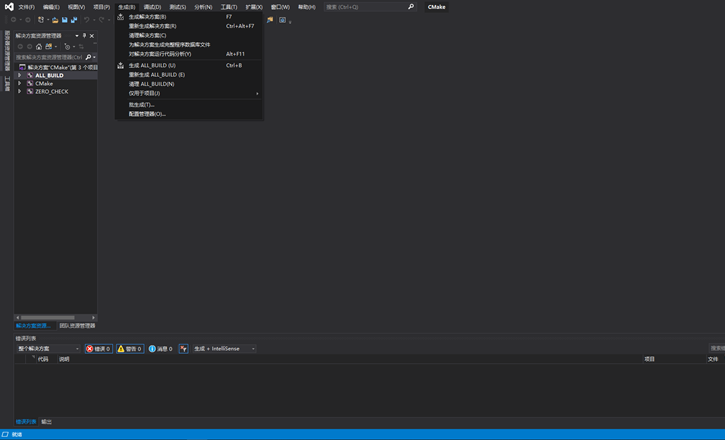Choose run code analysis Alt+F11 entry
Viewport: 725px width, 440px height.
pyautogui.click(x=189, y=54)
